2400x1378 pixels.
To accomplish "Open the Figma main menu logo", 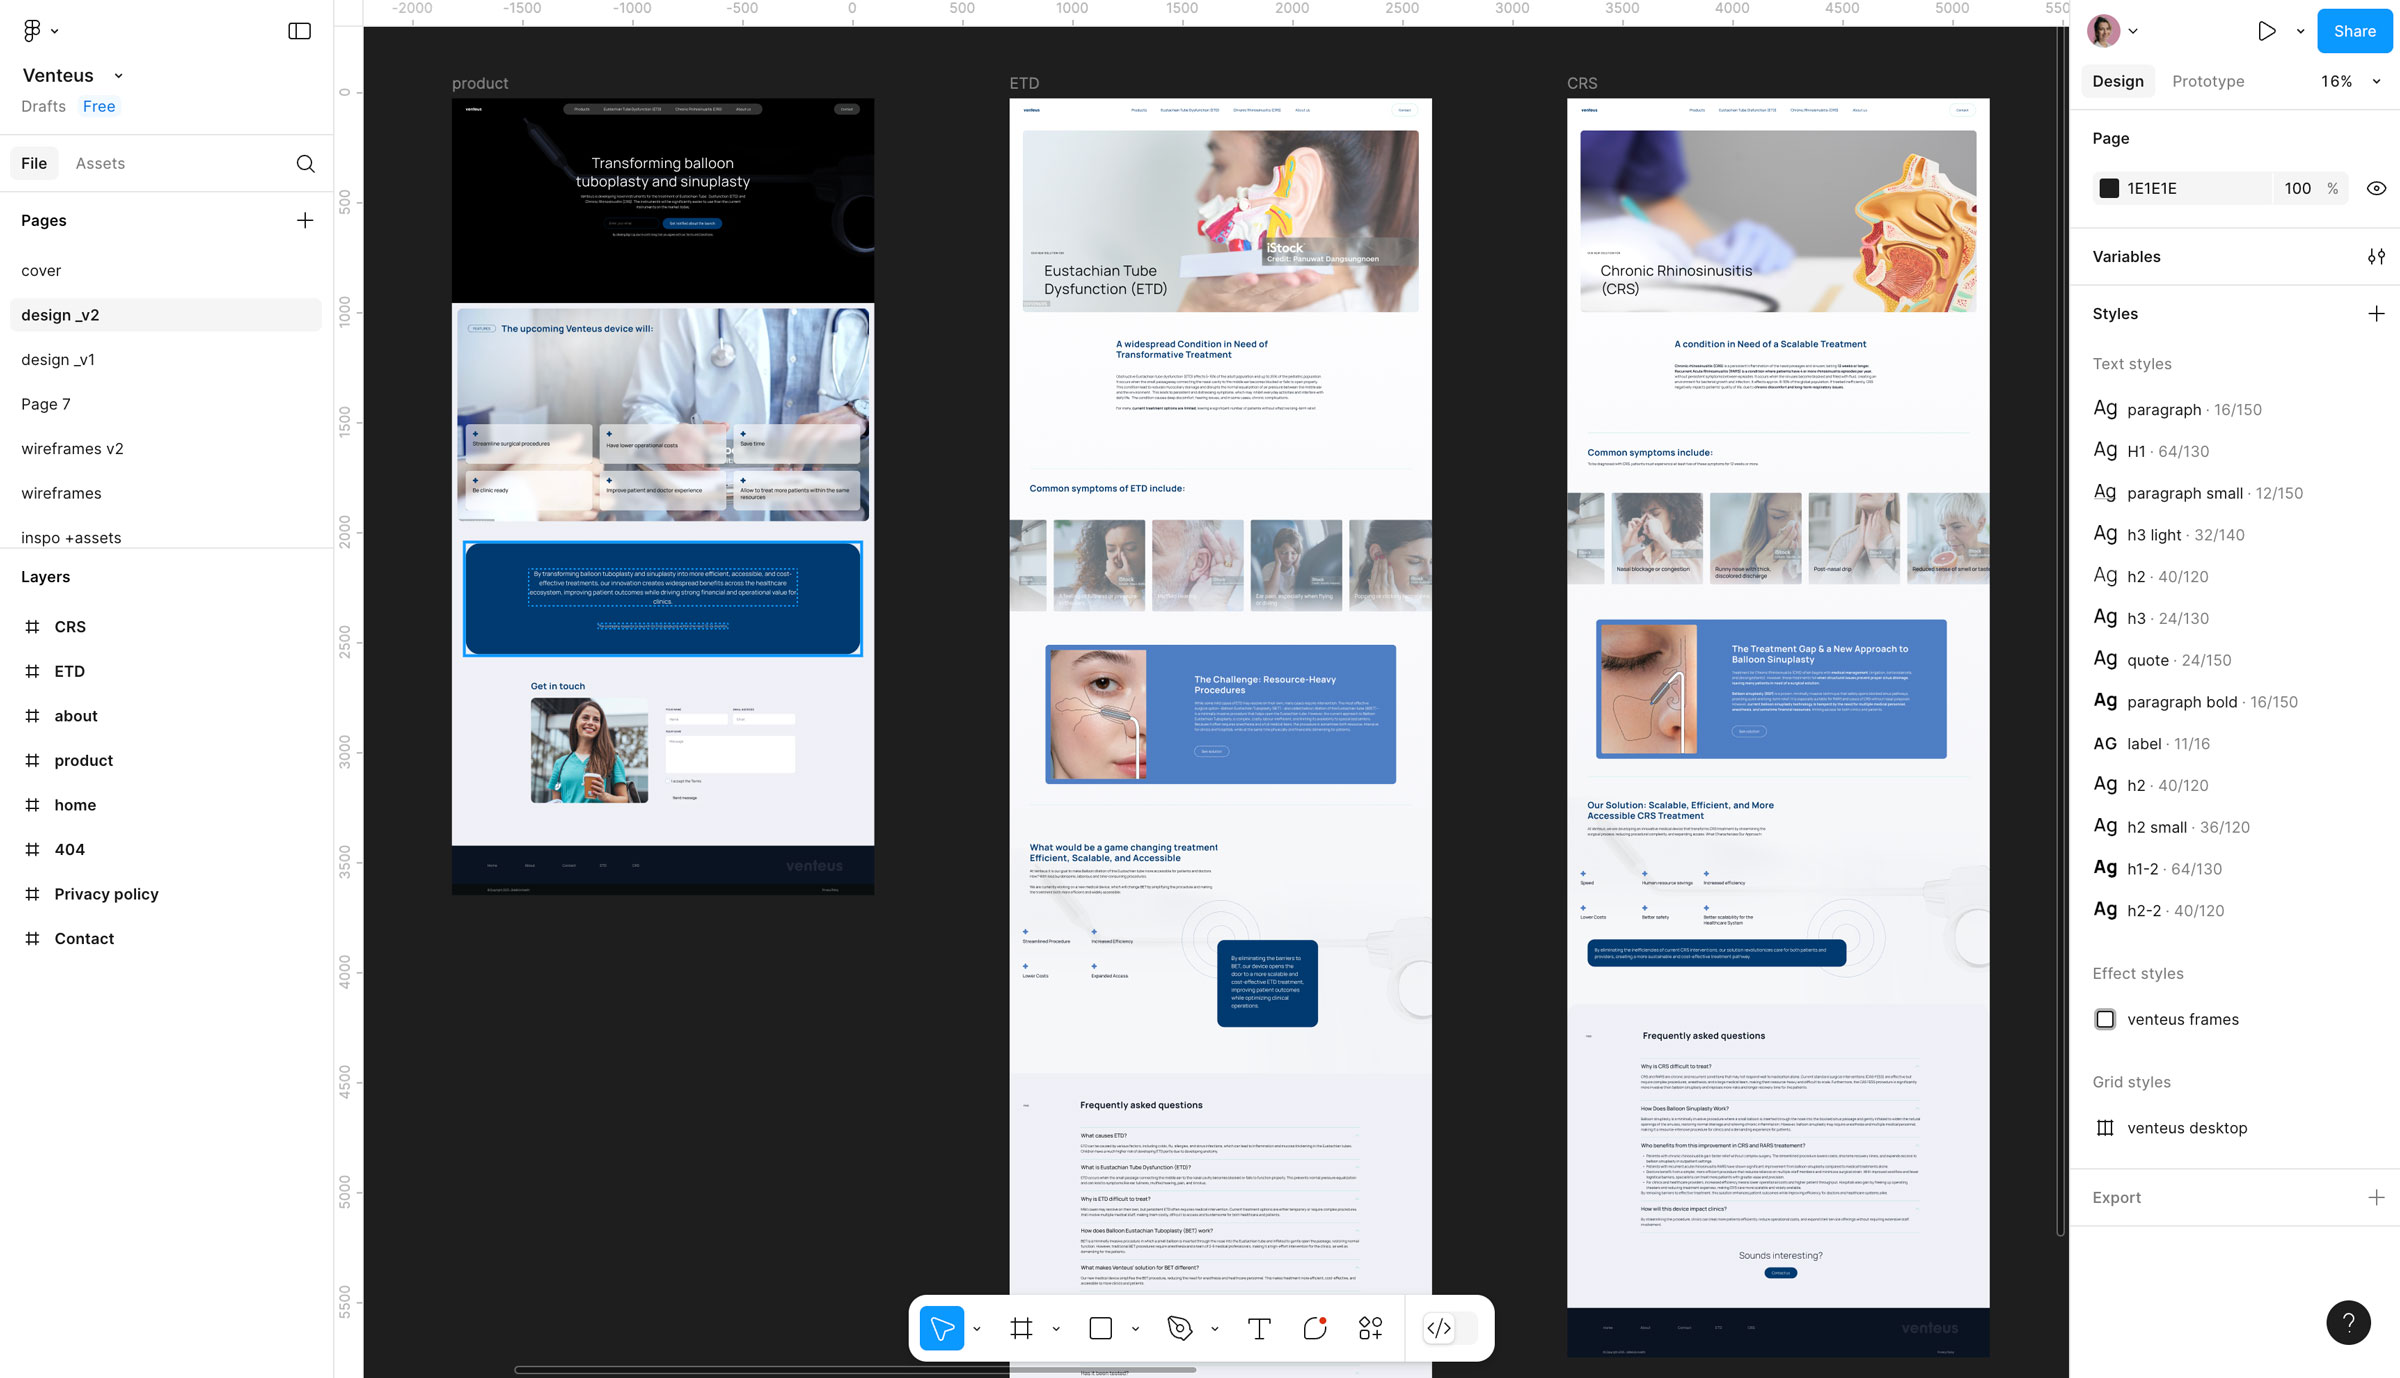I will [32, 31].
